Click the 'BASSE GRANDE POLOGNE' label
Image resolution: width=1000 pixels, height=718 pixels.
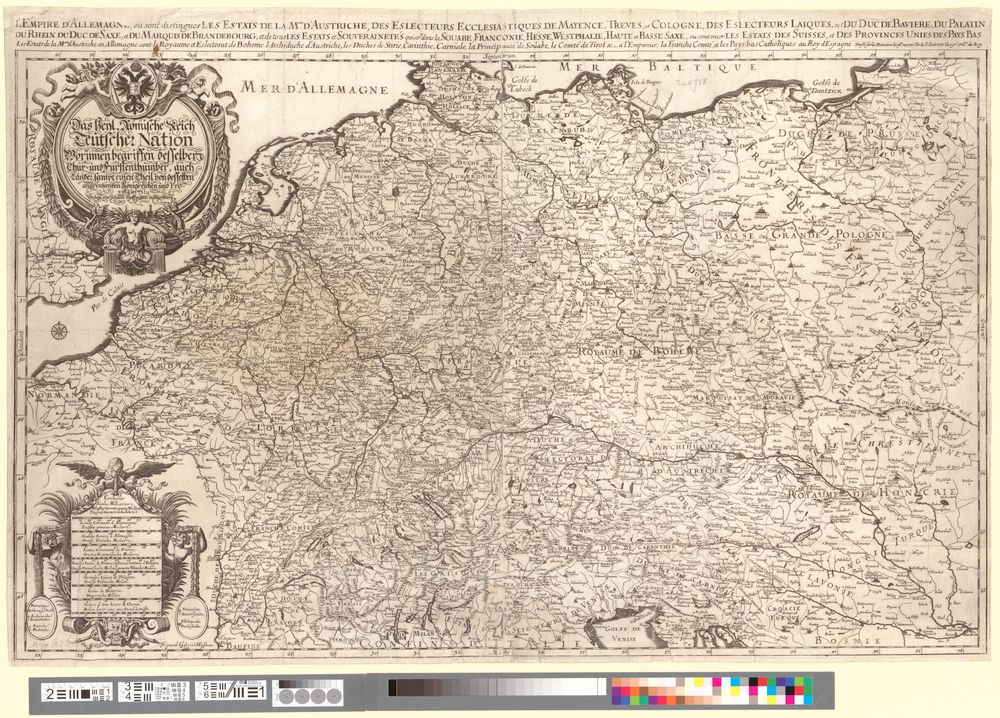click(x=801, y=235)
